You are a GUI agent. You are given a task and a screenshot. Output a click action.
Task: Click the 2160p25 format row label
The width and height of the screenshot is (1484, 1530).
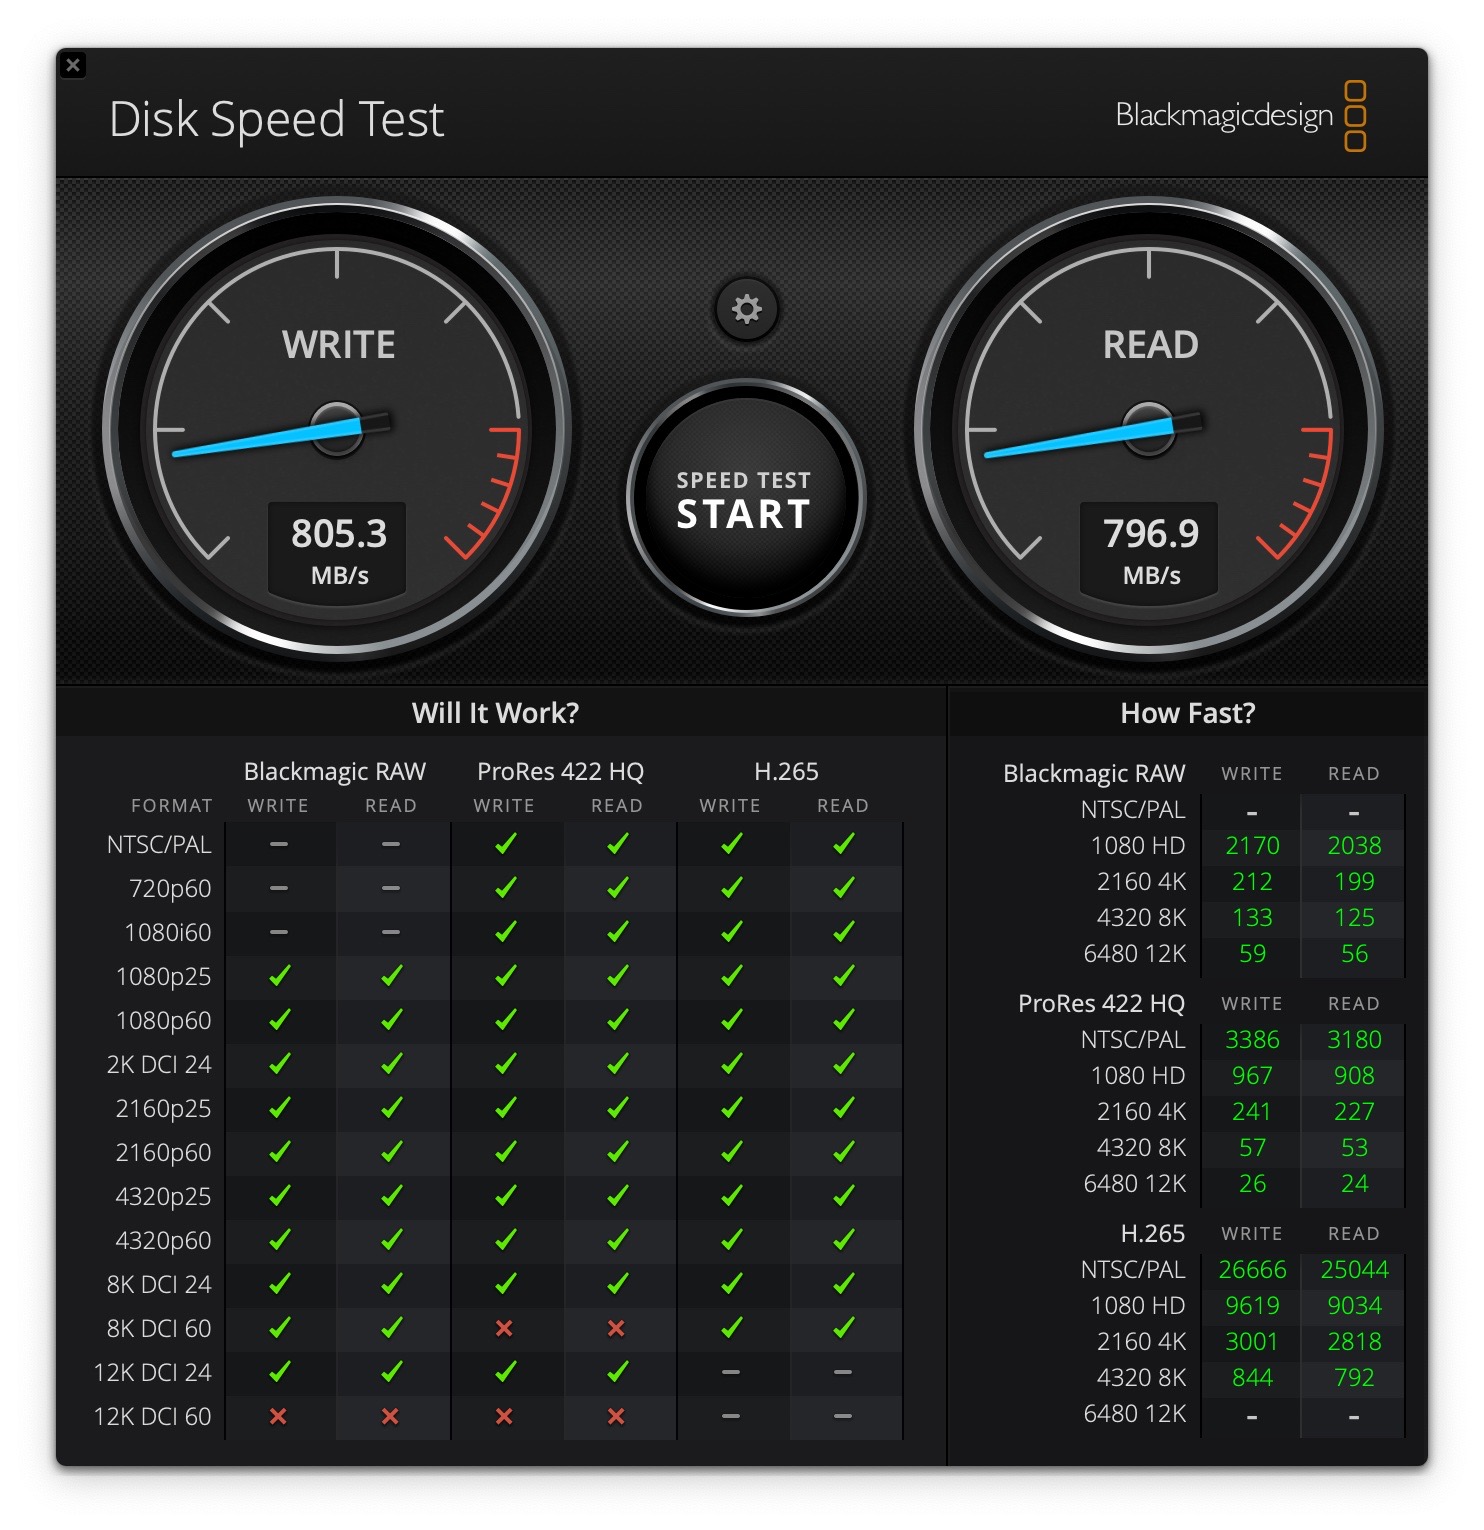(164, 1109)
